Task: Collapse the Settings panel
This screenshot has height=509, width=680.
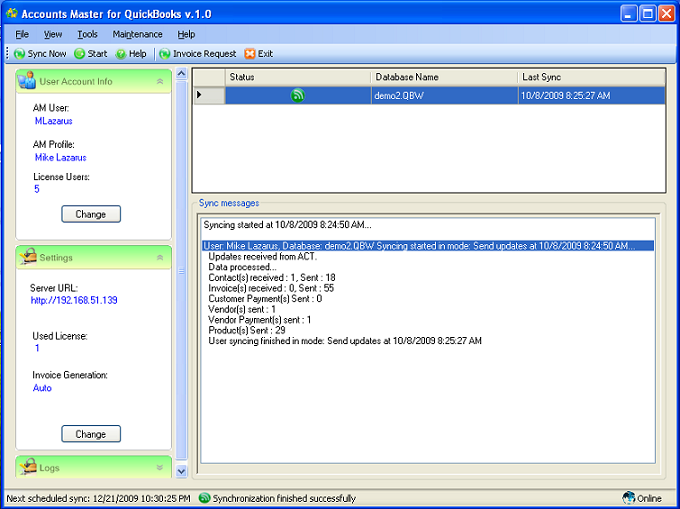Action: point(158,258)
